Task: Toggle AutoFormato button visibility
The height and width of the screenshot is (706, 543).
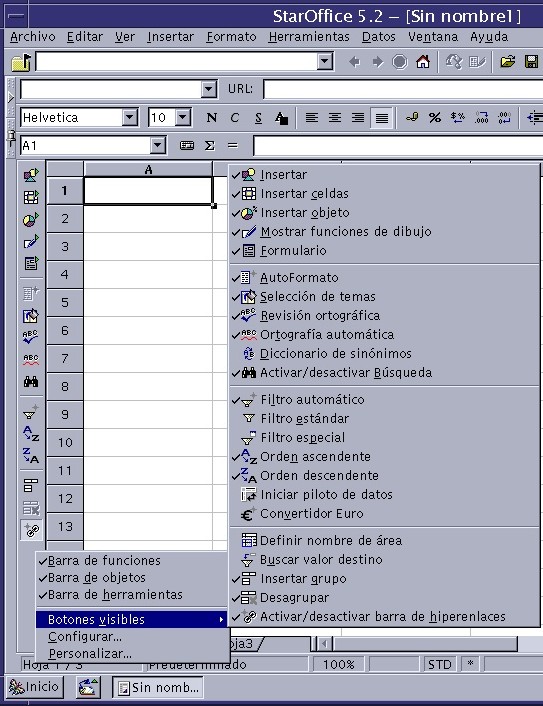Action: [384, 277]
